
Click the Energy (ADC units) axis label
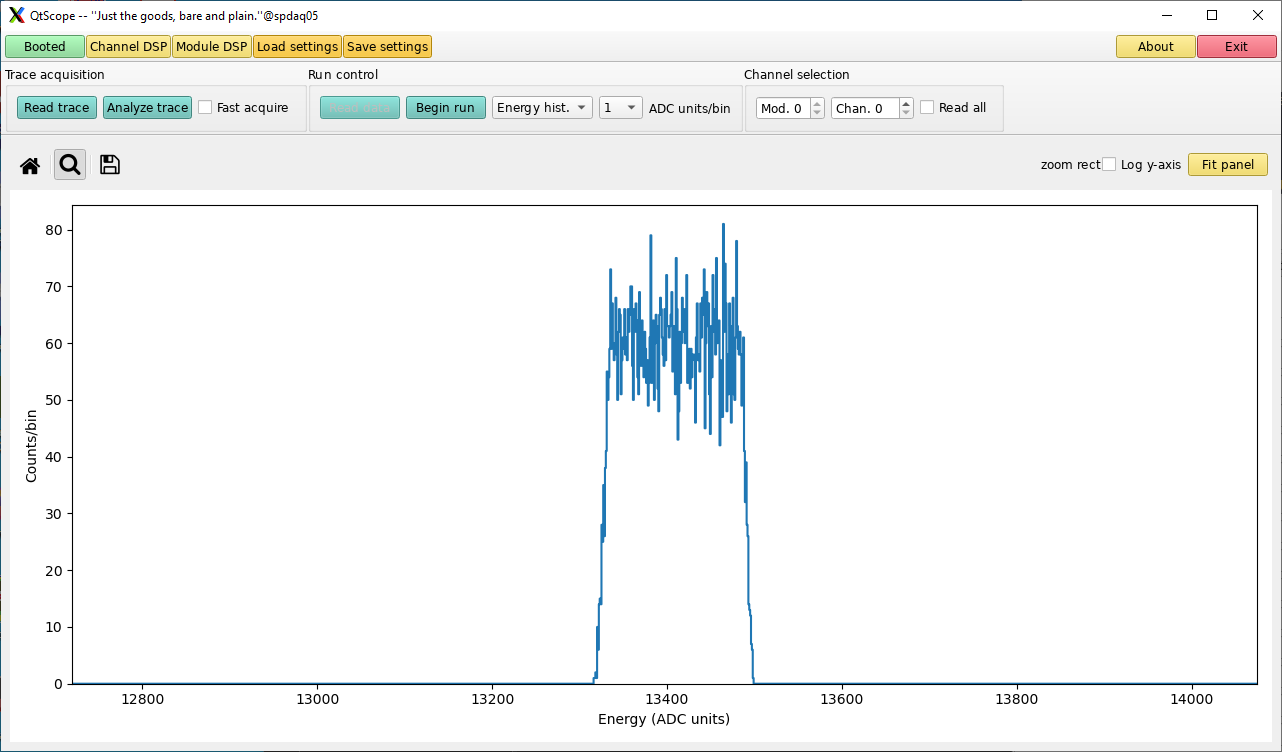pyautogui.click(x=664, y=719)
